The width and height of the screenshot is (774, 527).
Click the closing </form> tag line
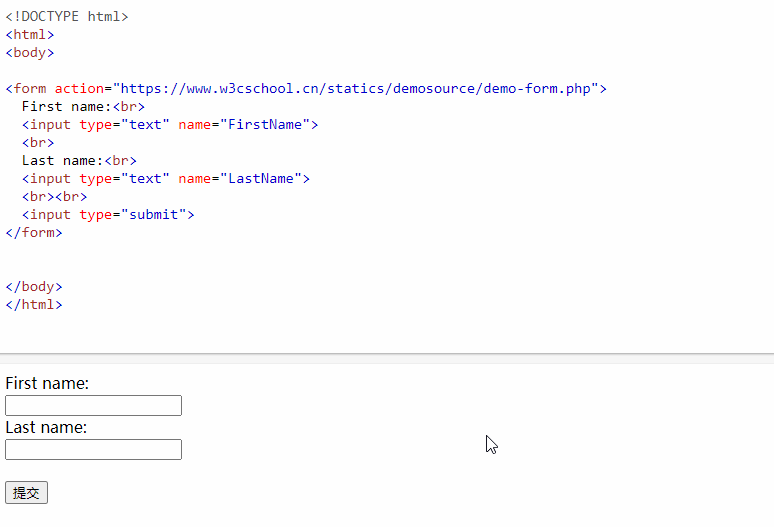[34, 233]
